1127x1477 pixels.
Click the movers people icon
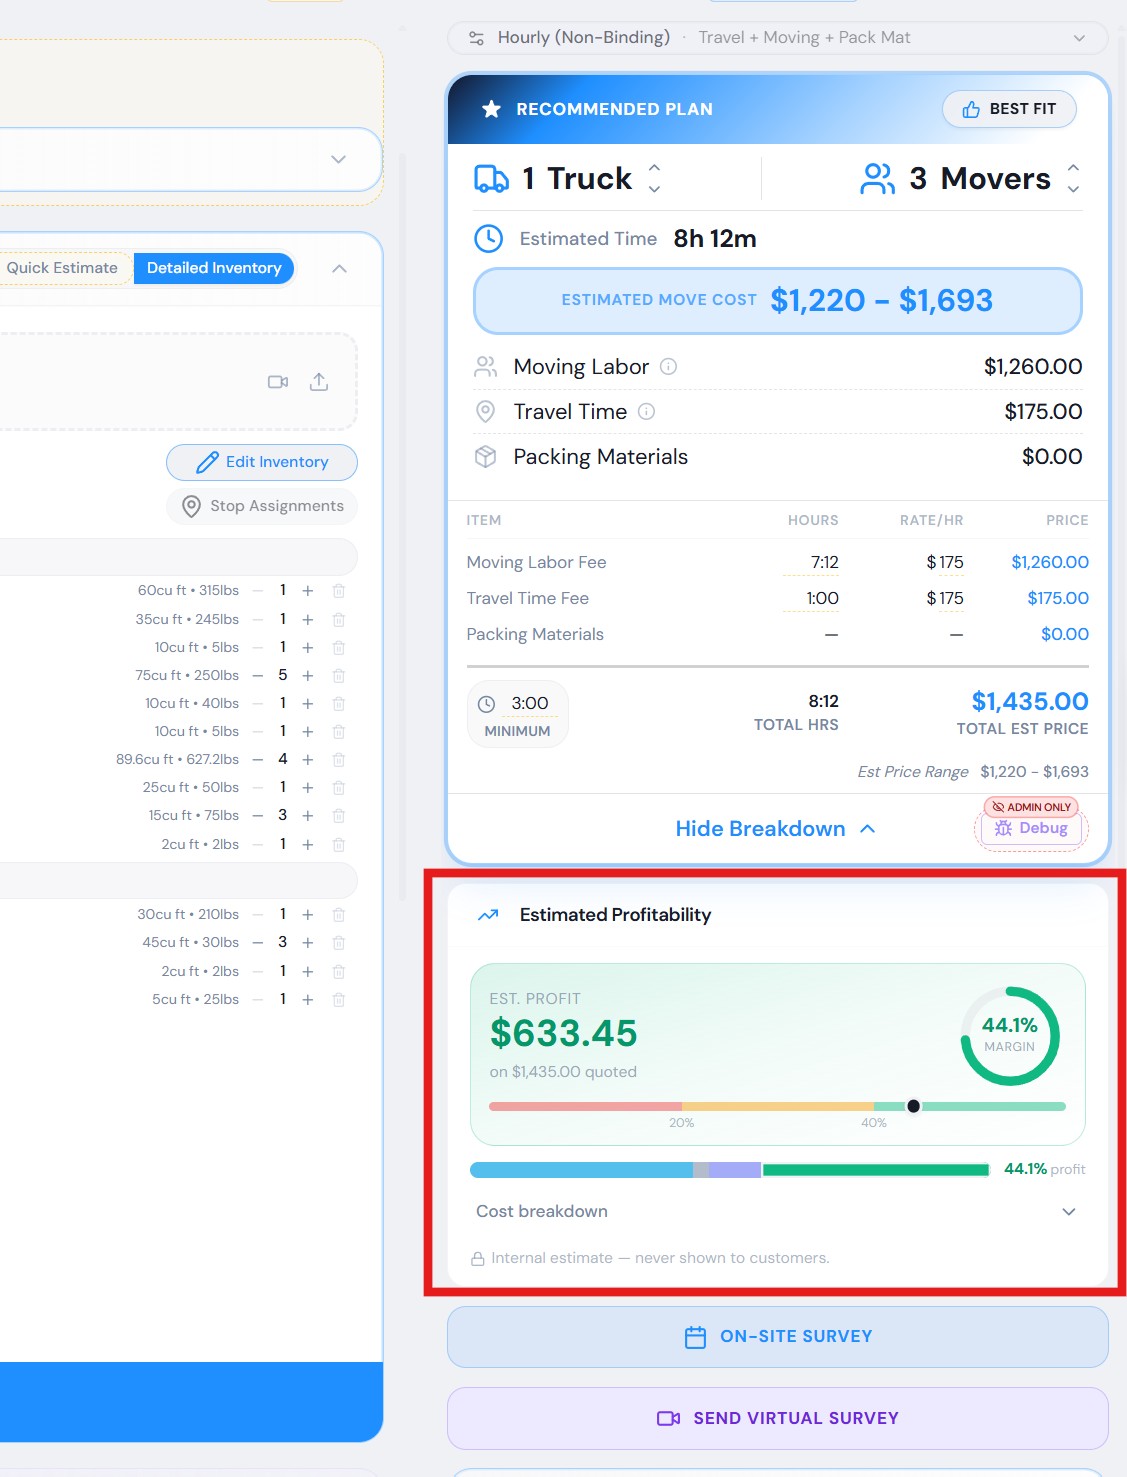[878, 179]
